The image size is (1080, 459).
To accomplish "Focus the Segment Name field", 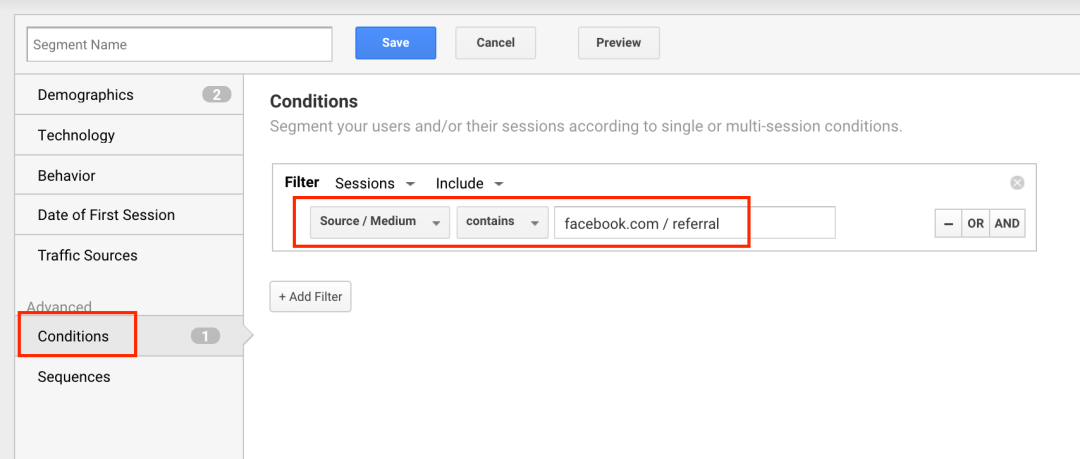I will pos(180,44).
